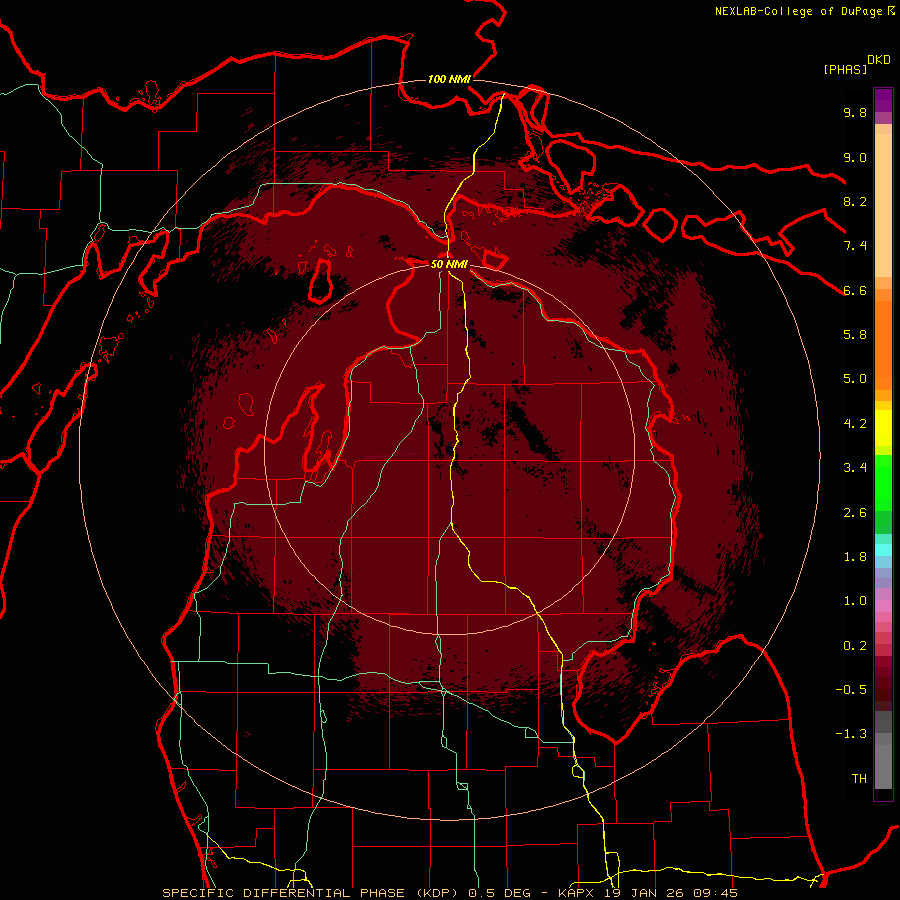Viewport: 900px width, 900px height.
Task: Click the 8.2 legend value
Action: click(x=855, y=201)
